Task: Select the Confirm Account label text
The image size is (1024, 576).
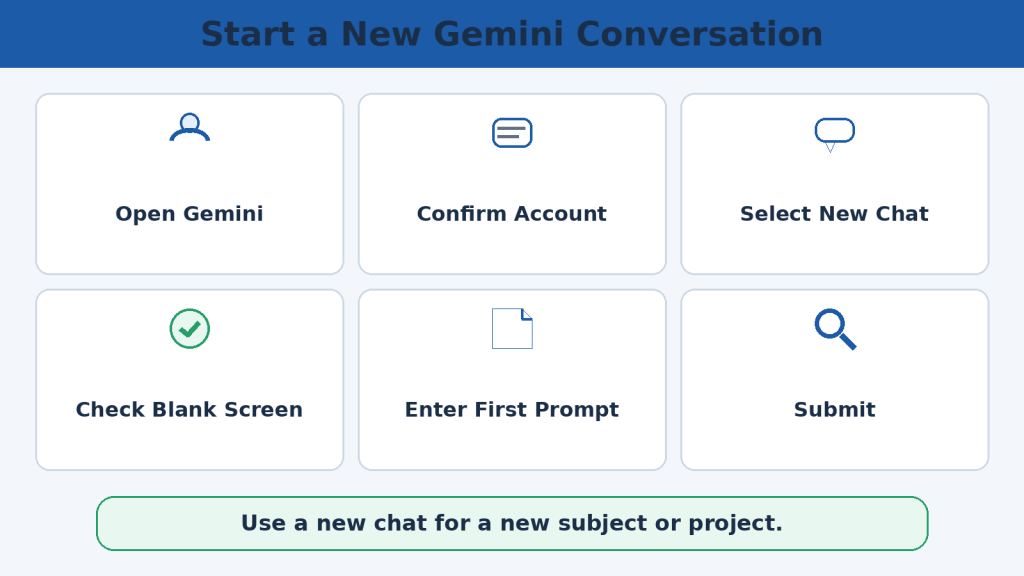Action: pyautogui.click(x=512, y=214)
